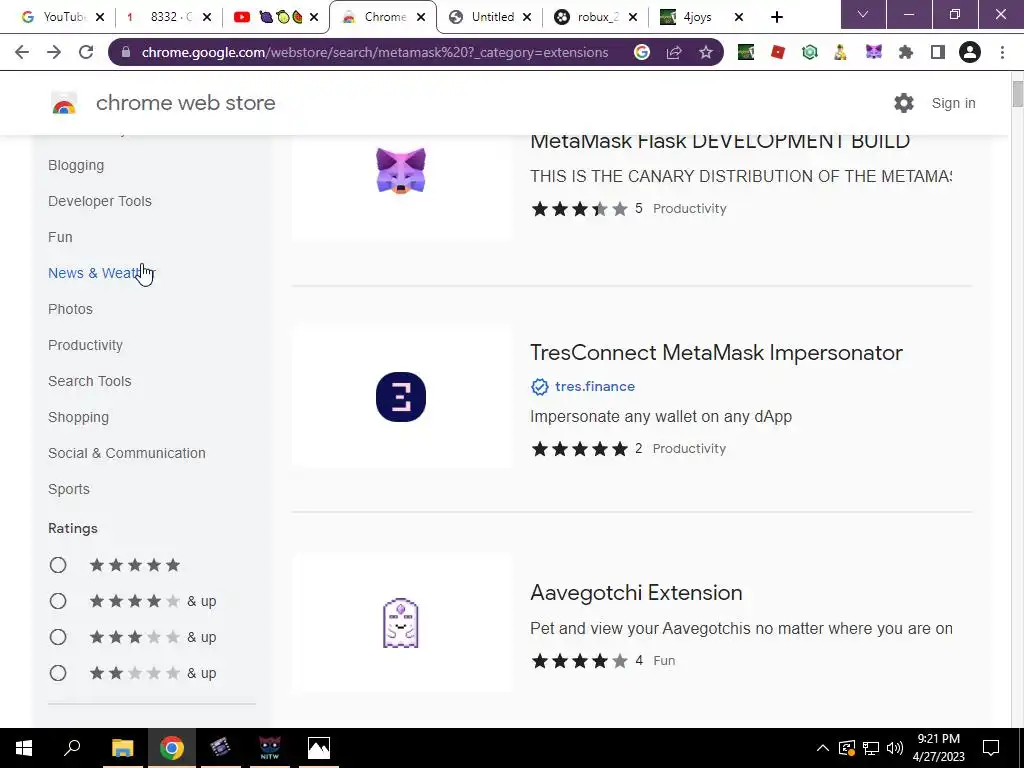Click 'Impersonate any wallet on any dApp'
The width and height of the screenshot is (1024, 768).
click(661, 417)
